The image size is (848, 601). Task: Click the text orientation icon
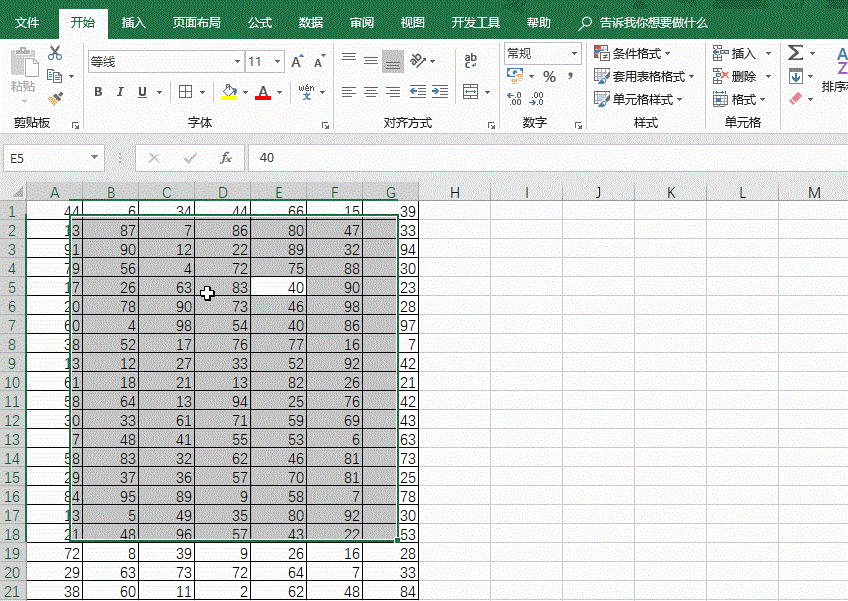click(418, 60)
